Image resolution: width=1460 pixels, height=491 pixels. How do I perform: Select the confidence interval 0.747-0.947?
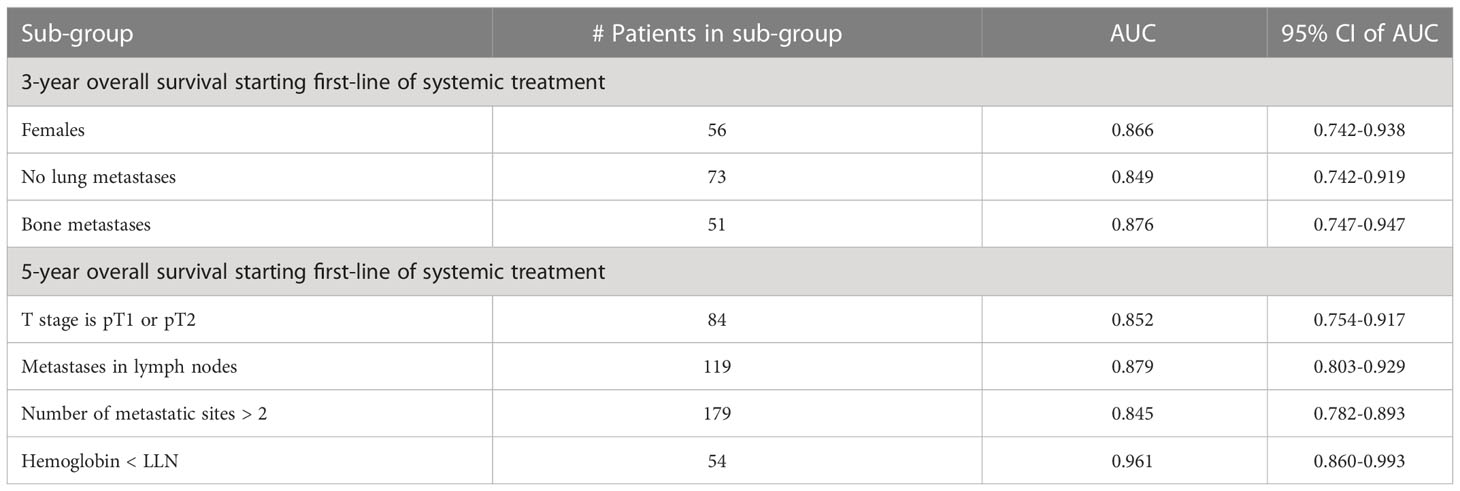1359,224
